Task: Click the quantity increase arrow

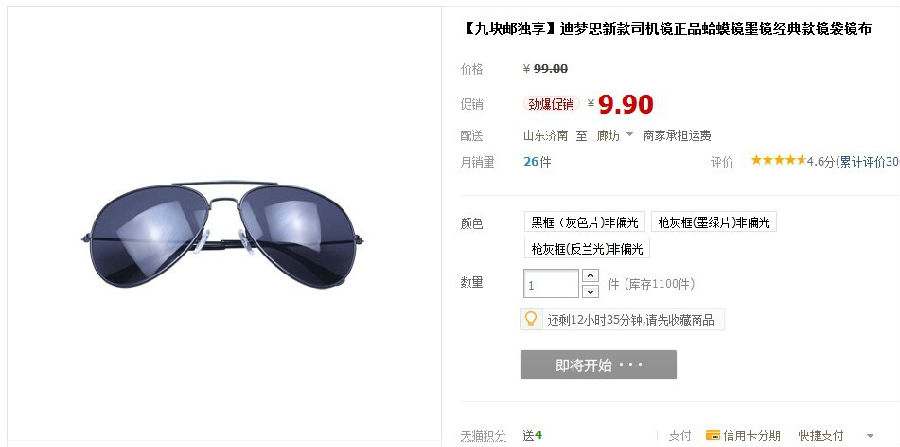Action: 590,276
